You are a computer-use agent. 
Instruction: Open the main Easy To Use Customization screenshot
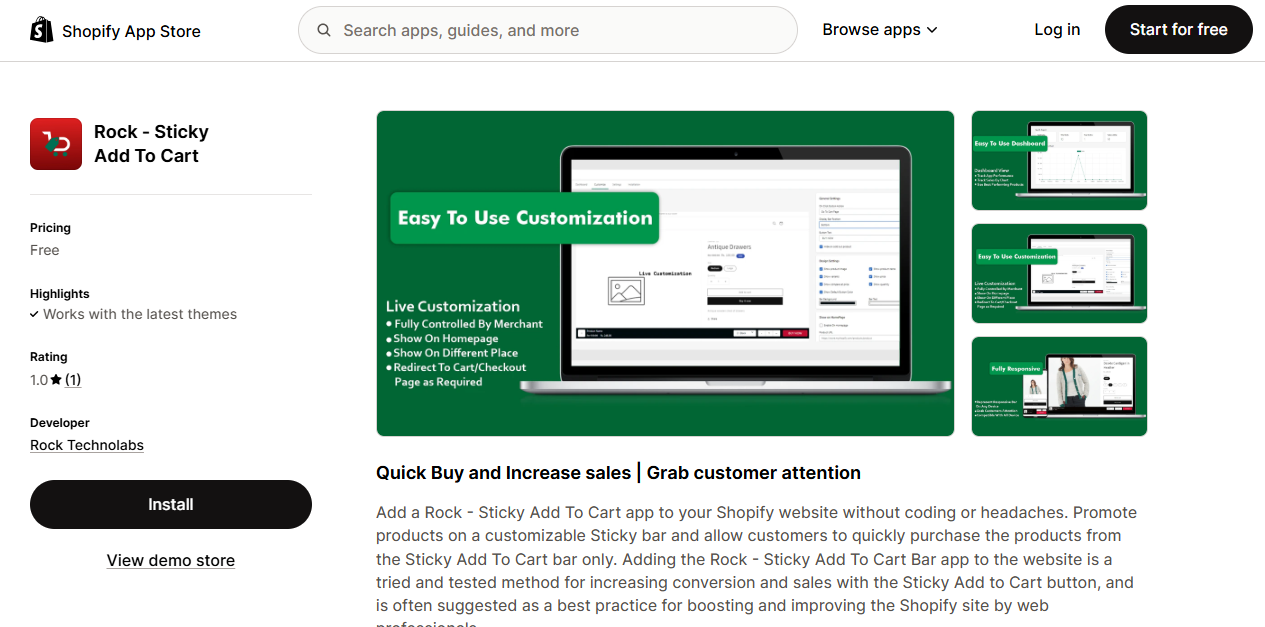665,273
